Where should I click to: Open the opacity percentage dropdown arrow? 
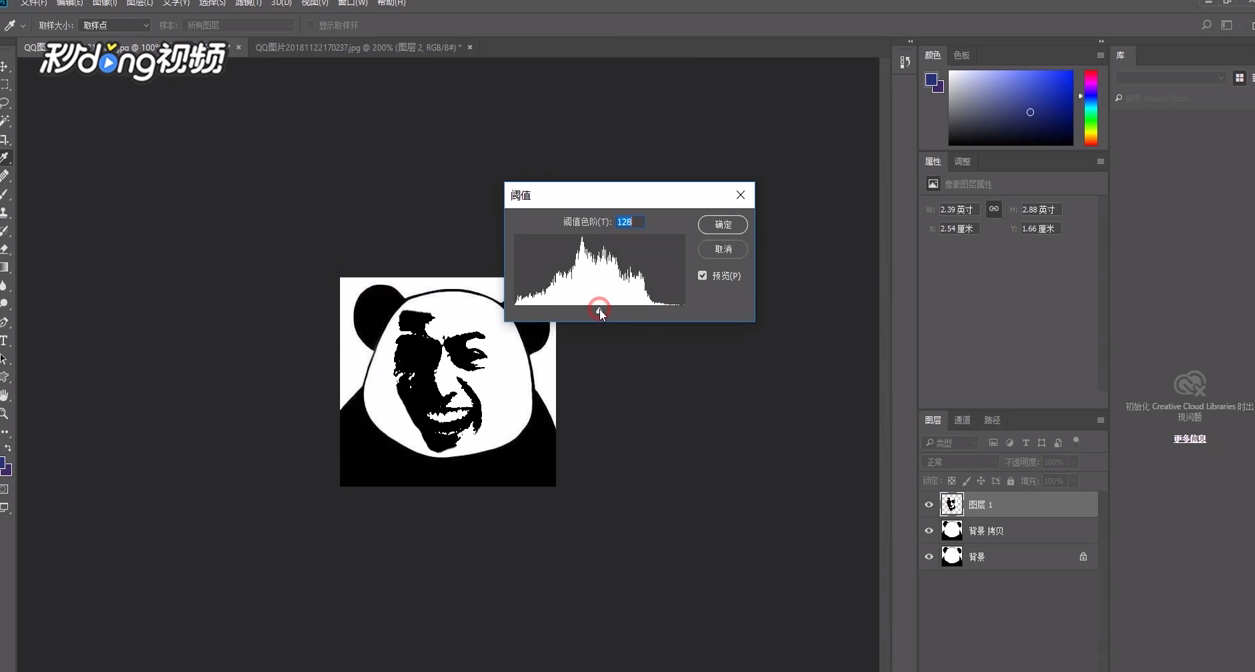point(1072,462)
